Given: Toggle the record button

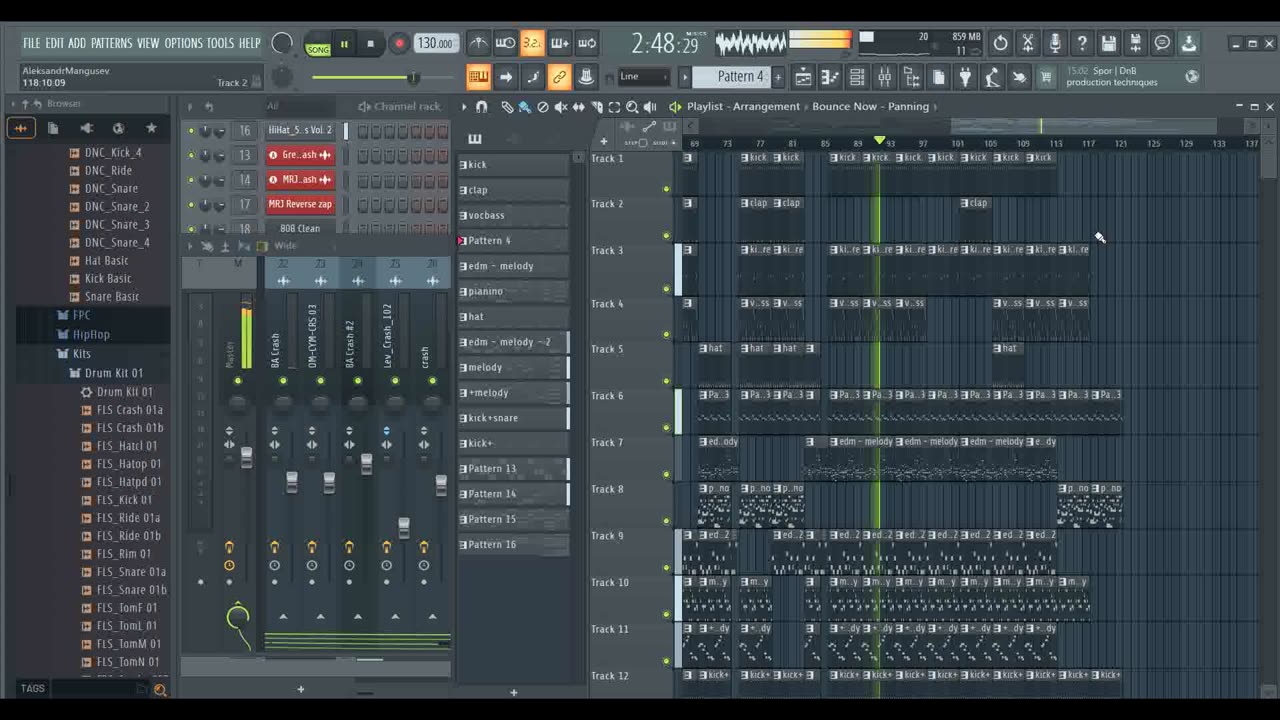Looking at the screenshot, I should click(x=398, y=43).
